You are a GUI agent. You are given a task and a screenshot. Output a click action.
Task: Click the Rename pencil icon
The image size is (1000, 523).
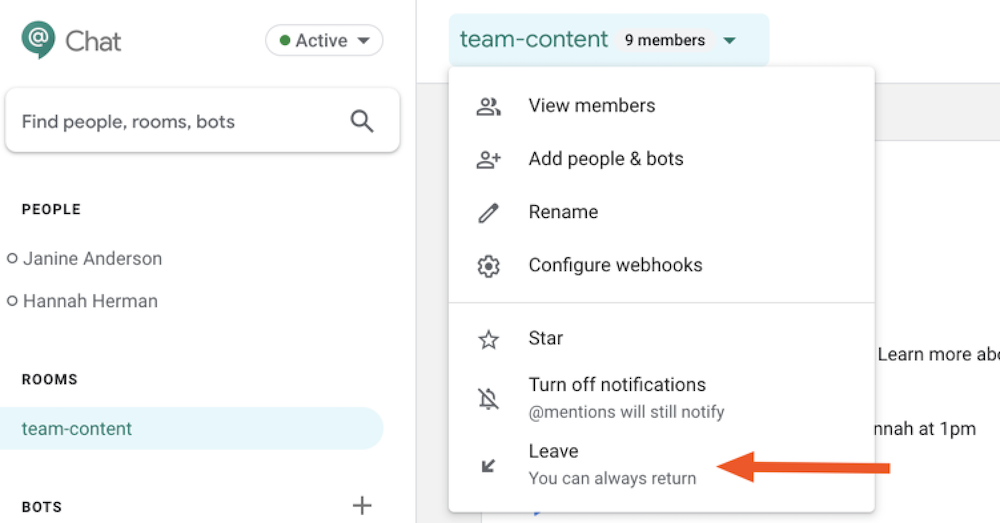pyautogui.click(x=489, y=212)
